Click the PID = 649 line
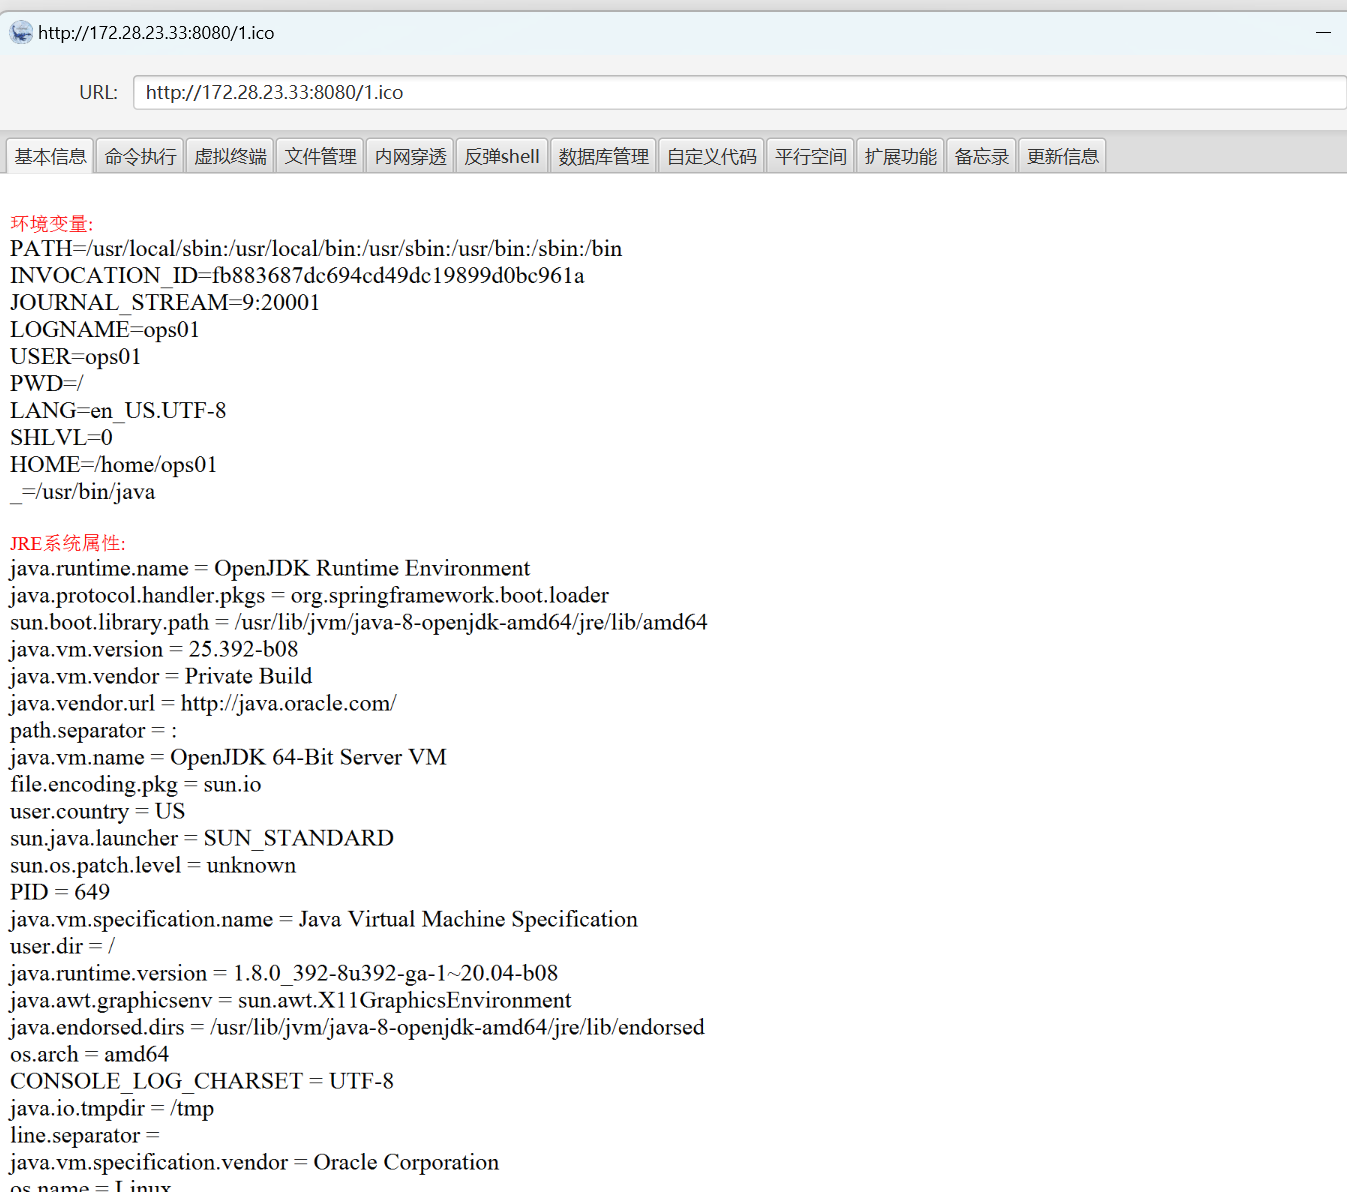This screenshot has height=1192, width=1347. [x=60, y=892]
